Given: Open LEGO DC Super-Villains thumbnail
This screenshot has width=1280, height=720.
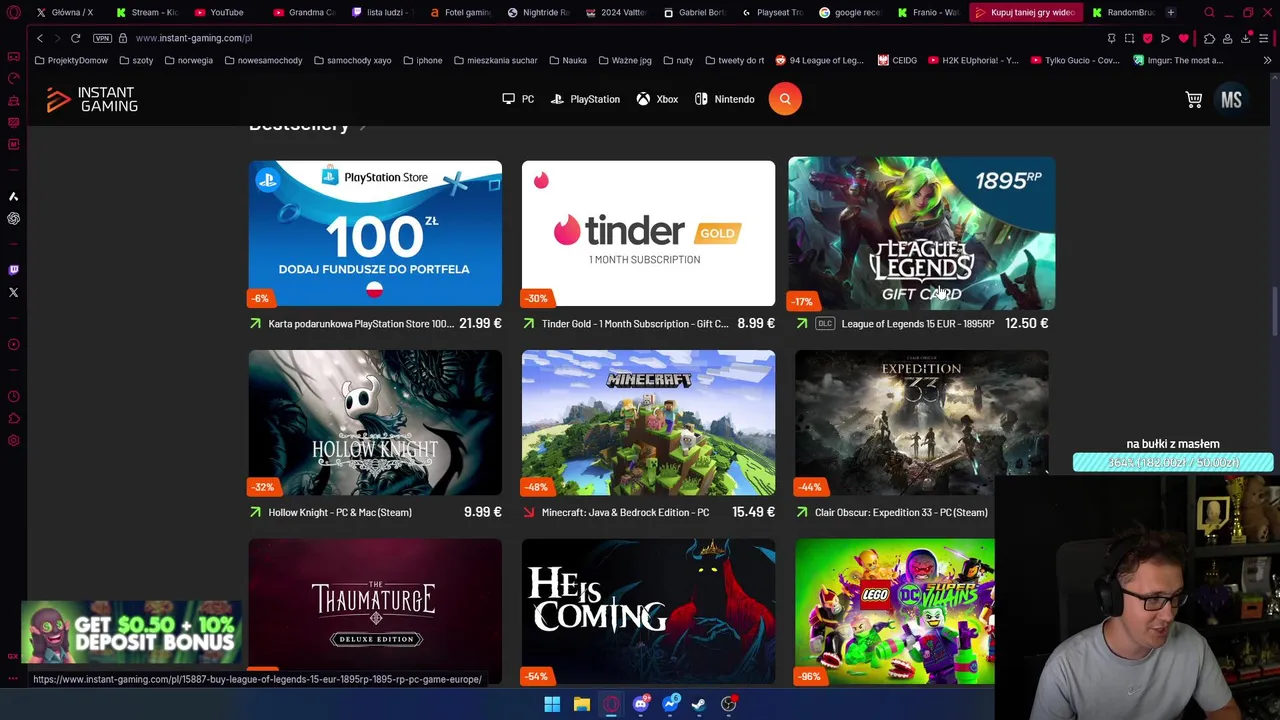Looking at the screenshot, I should point(895,611).
